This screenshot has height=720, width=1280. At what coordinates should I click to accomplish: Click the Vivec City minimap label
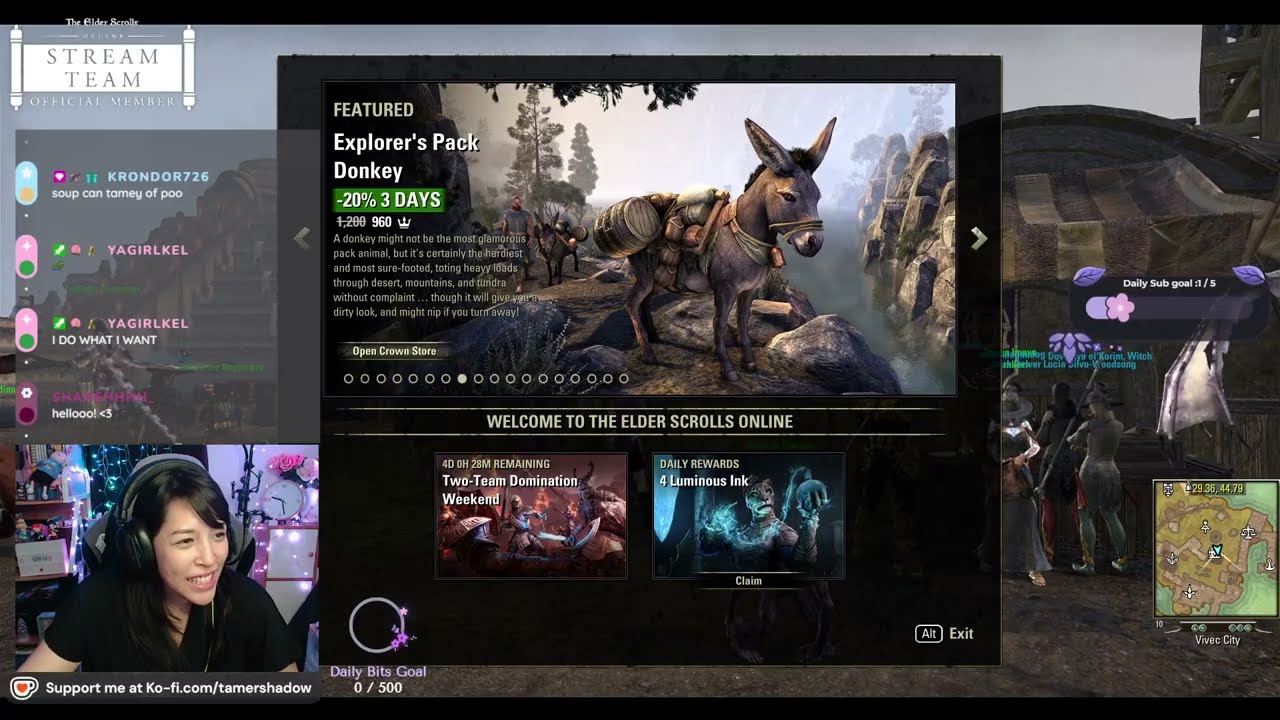pos(1217,640)
